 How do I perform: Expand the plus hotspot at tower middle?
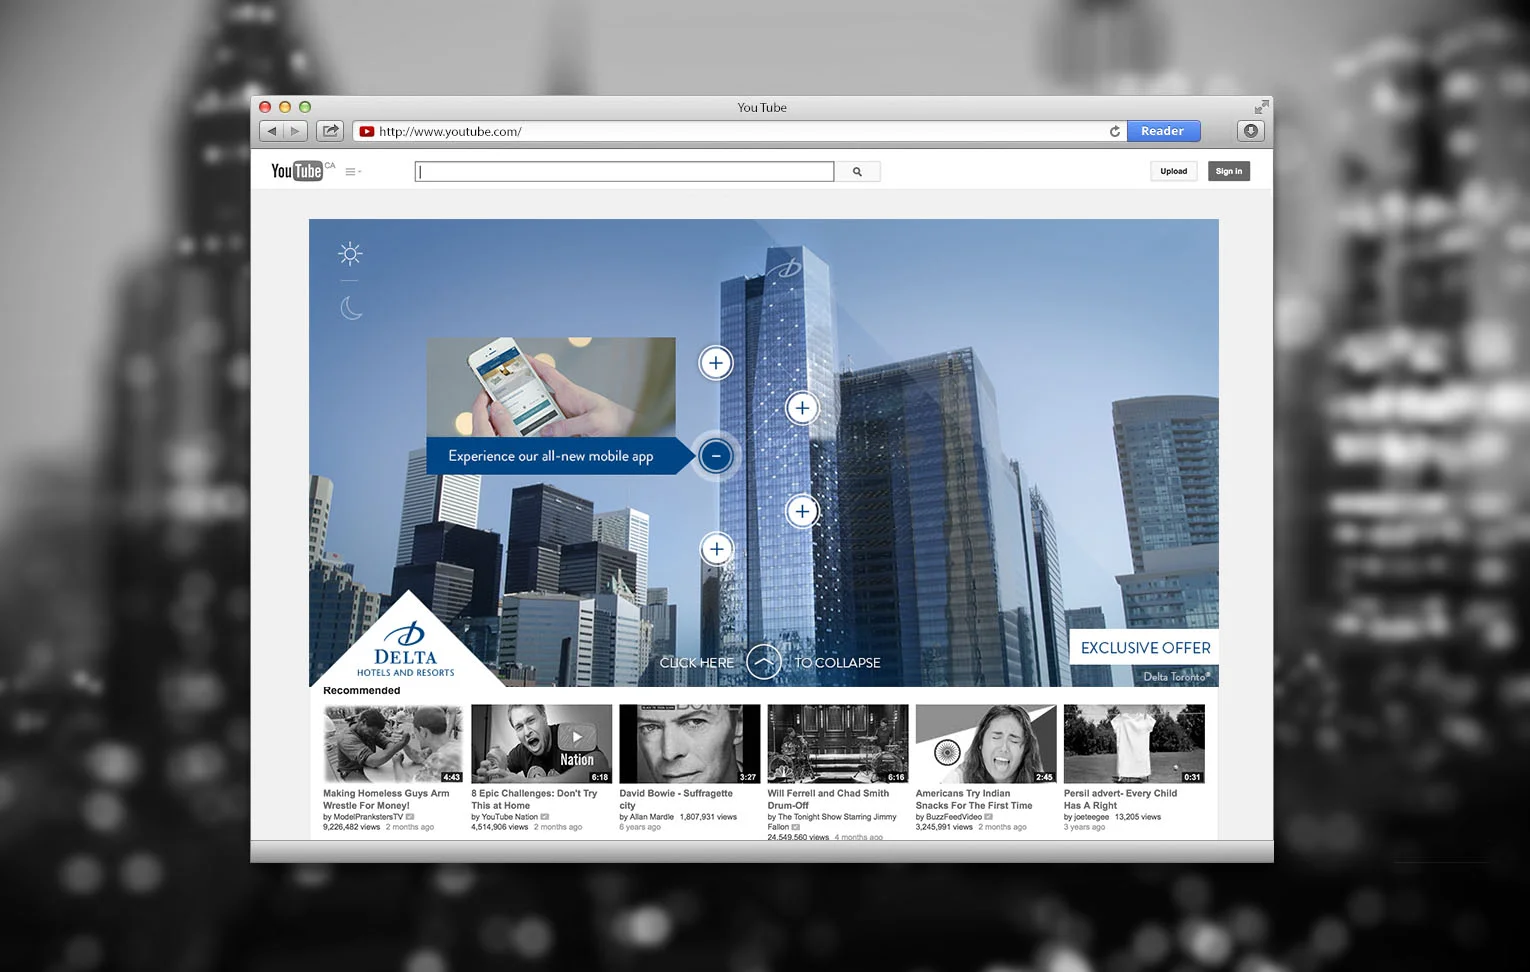(802, 512)
